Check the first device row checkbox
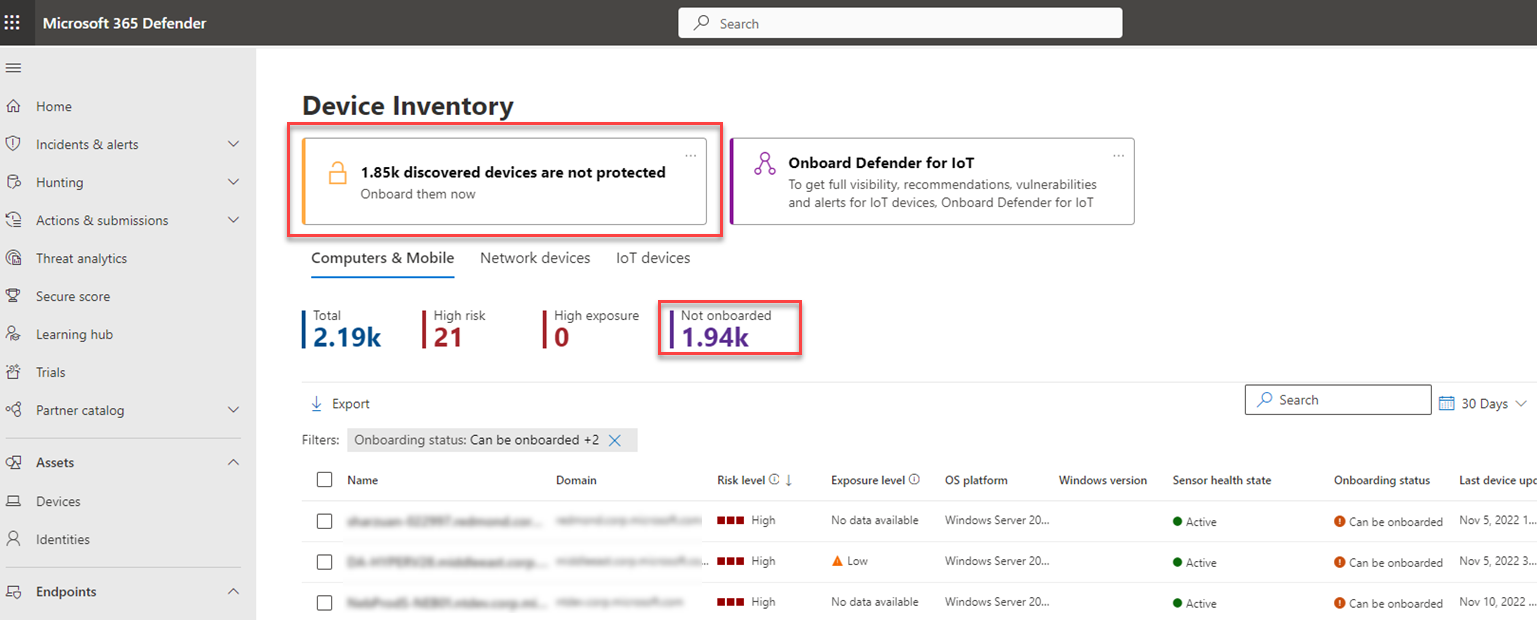1537x620 pixels. tap(324, 521)
